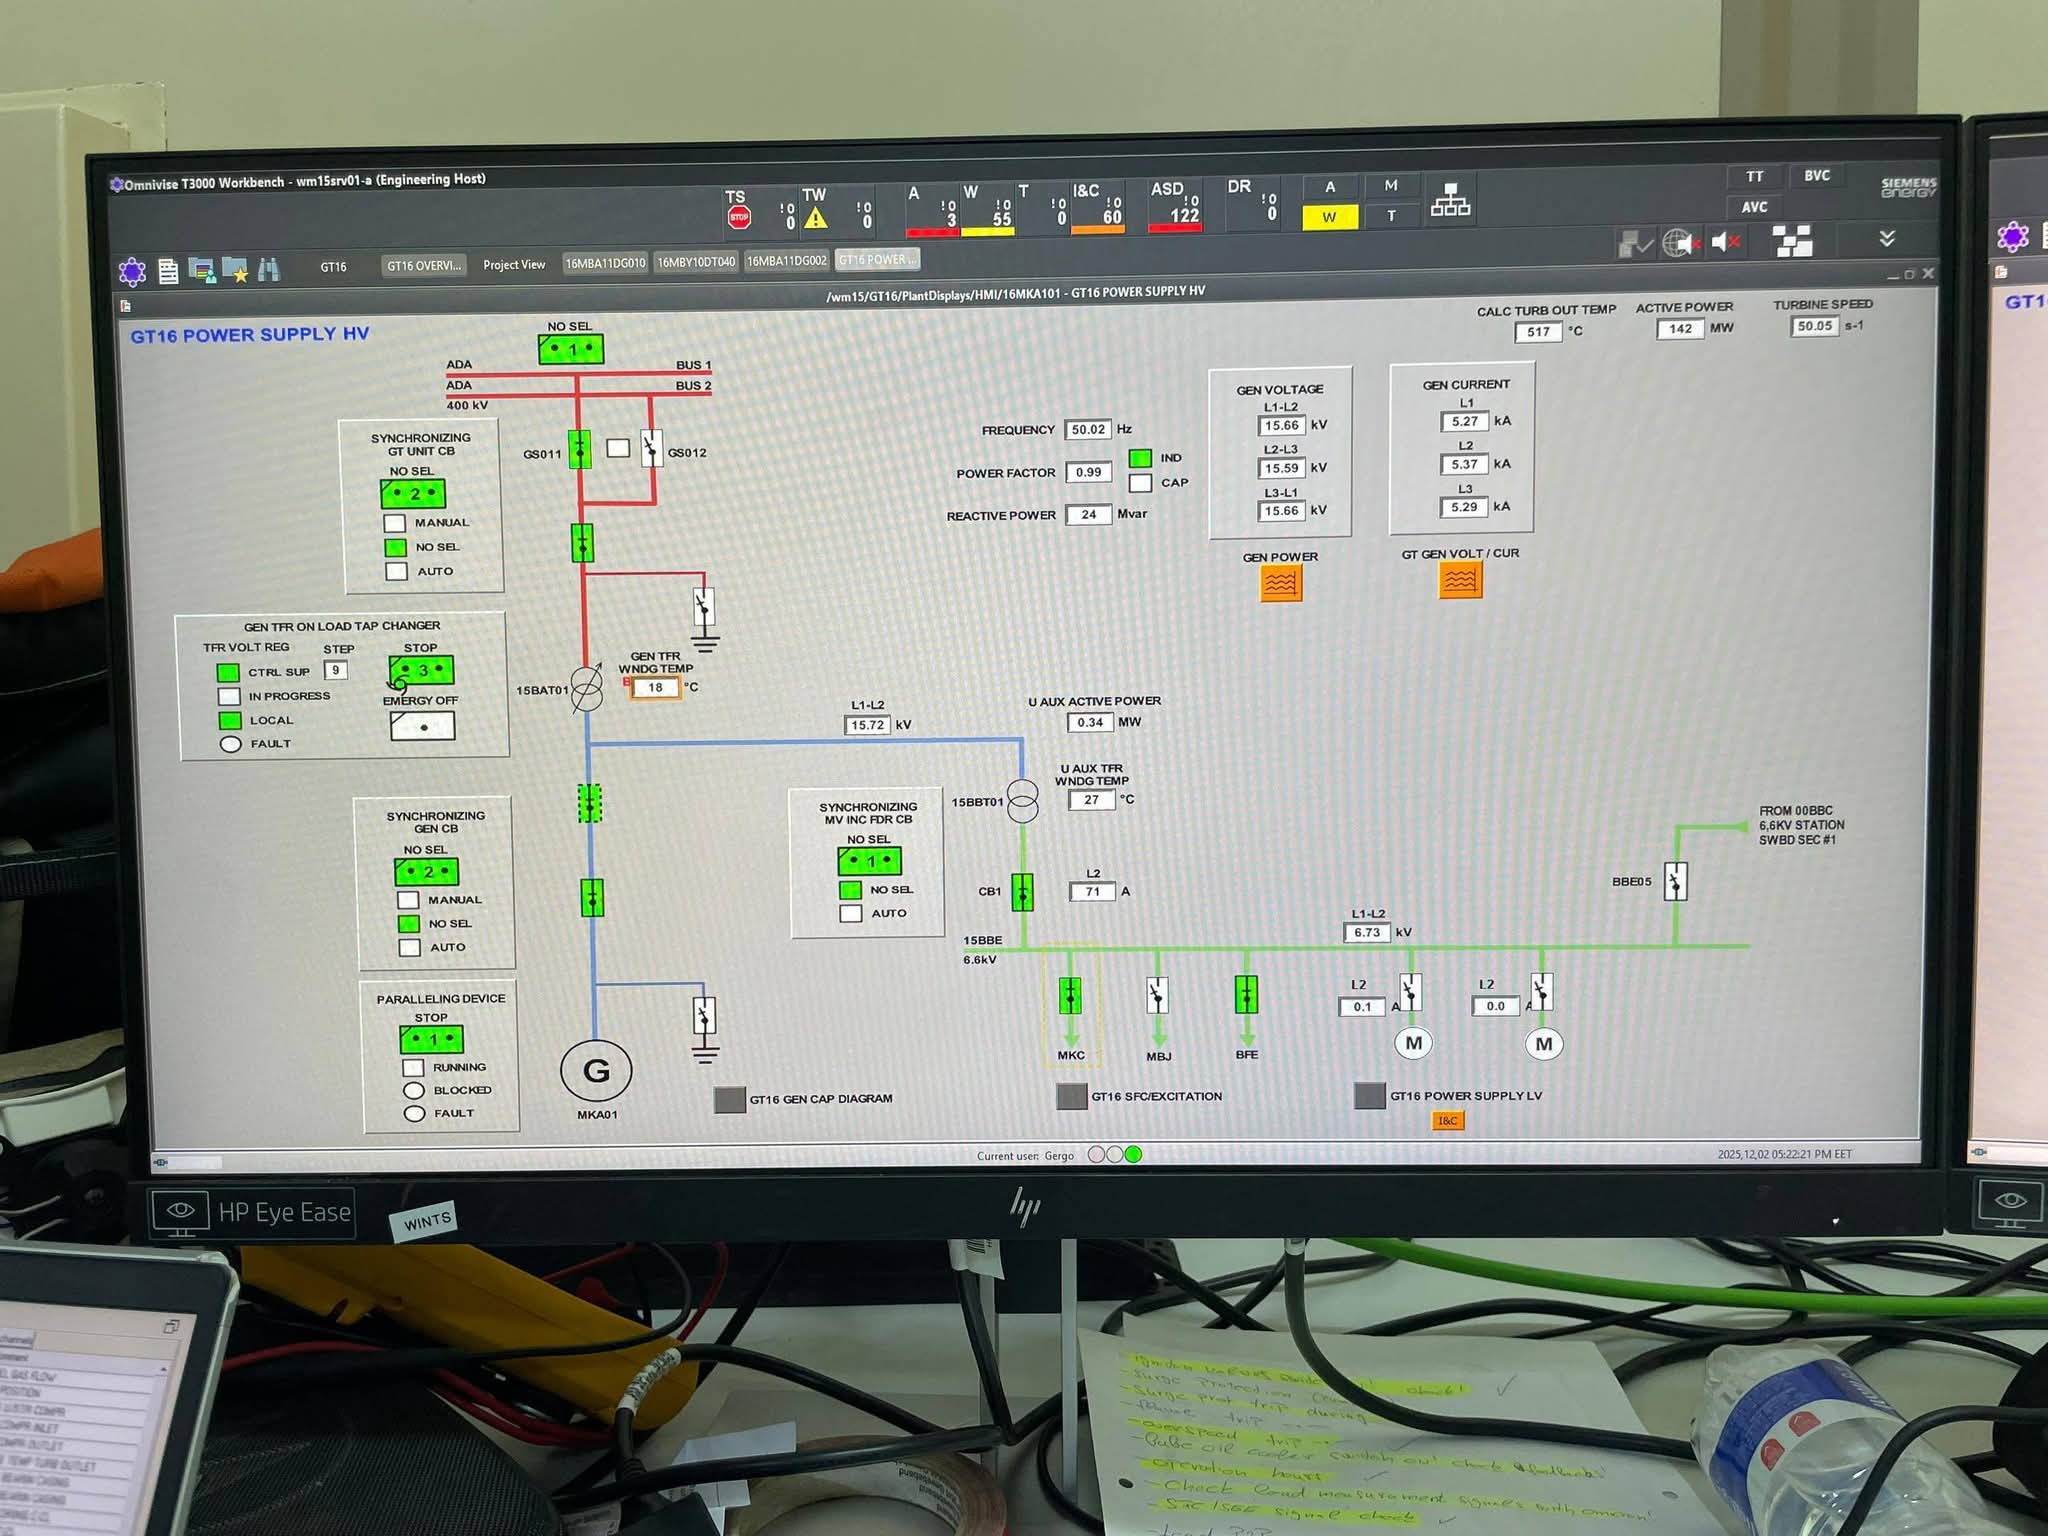The width and height of the screenshot is (2048, 1536).
Task: Switch to the GT16 OVERVI... tab
Action: coord(424,266)
